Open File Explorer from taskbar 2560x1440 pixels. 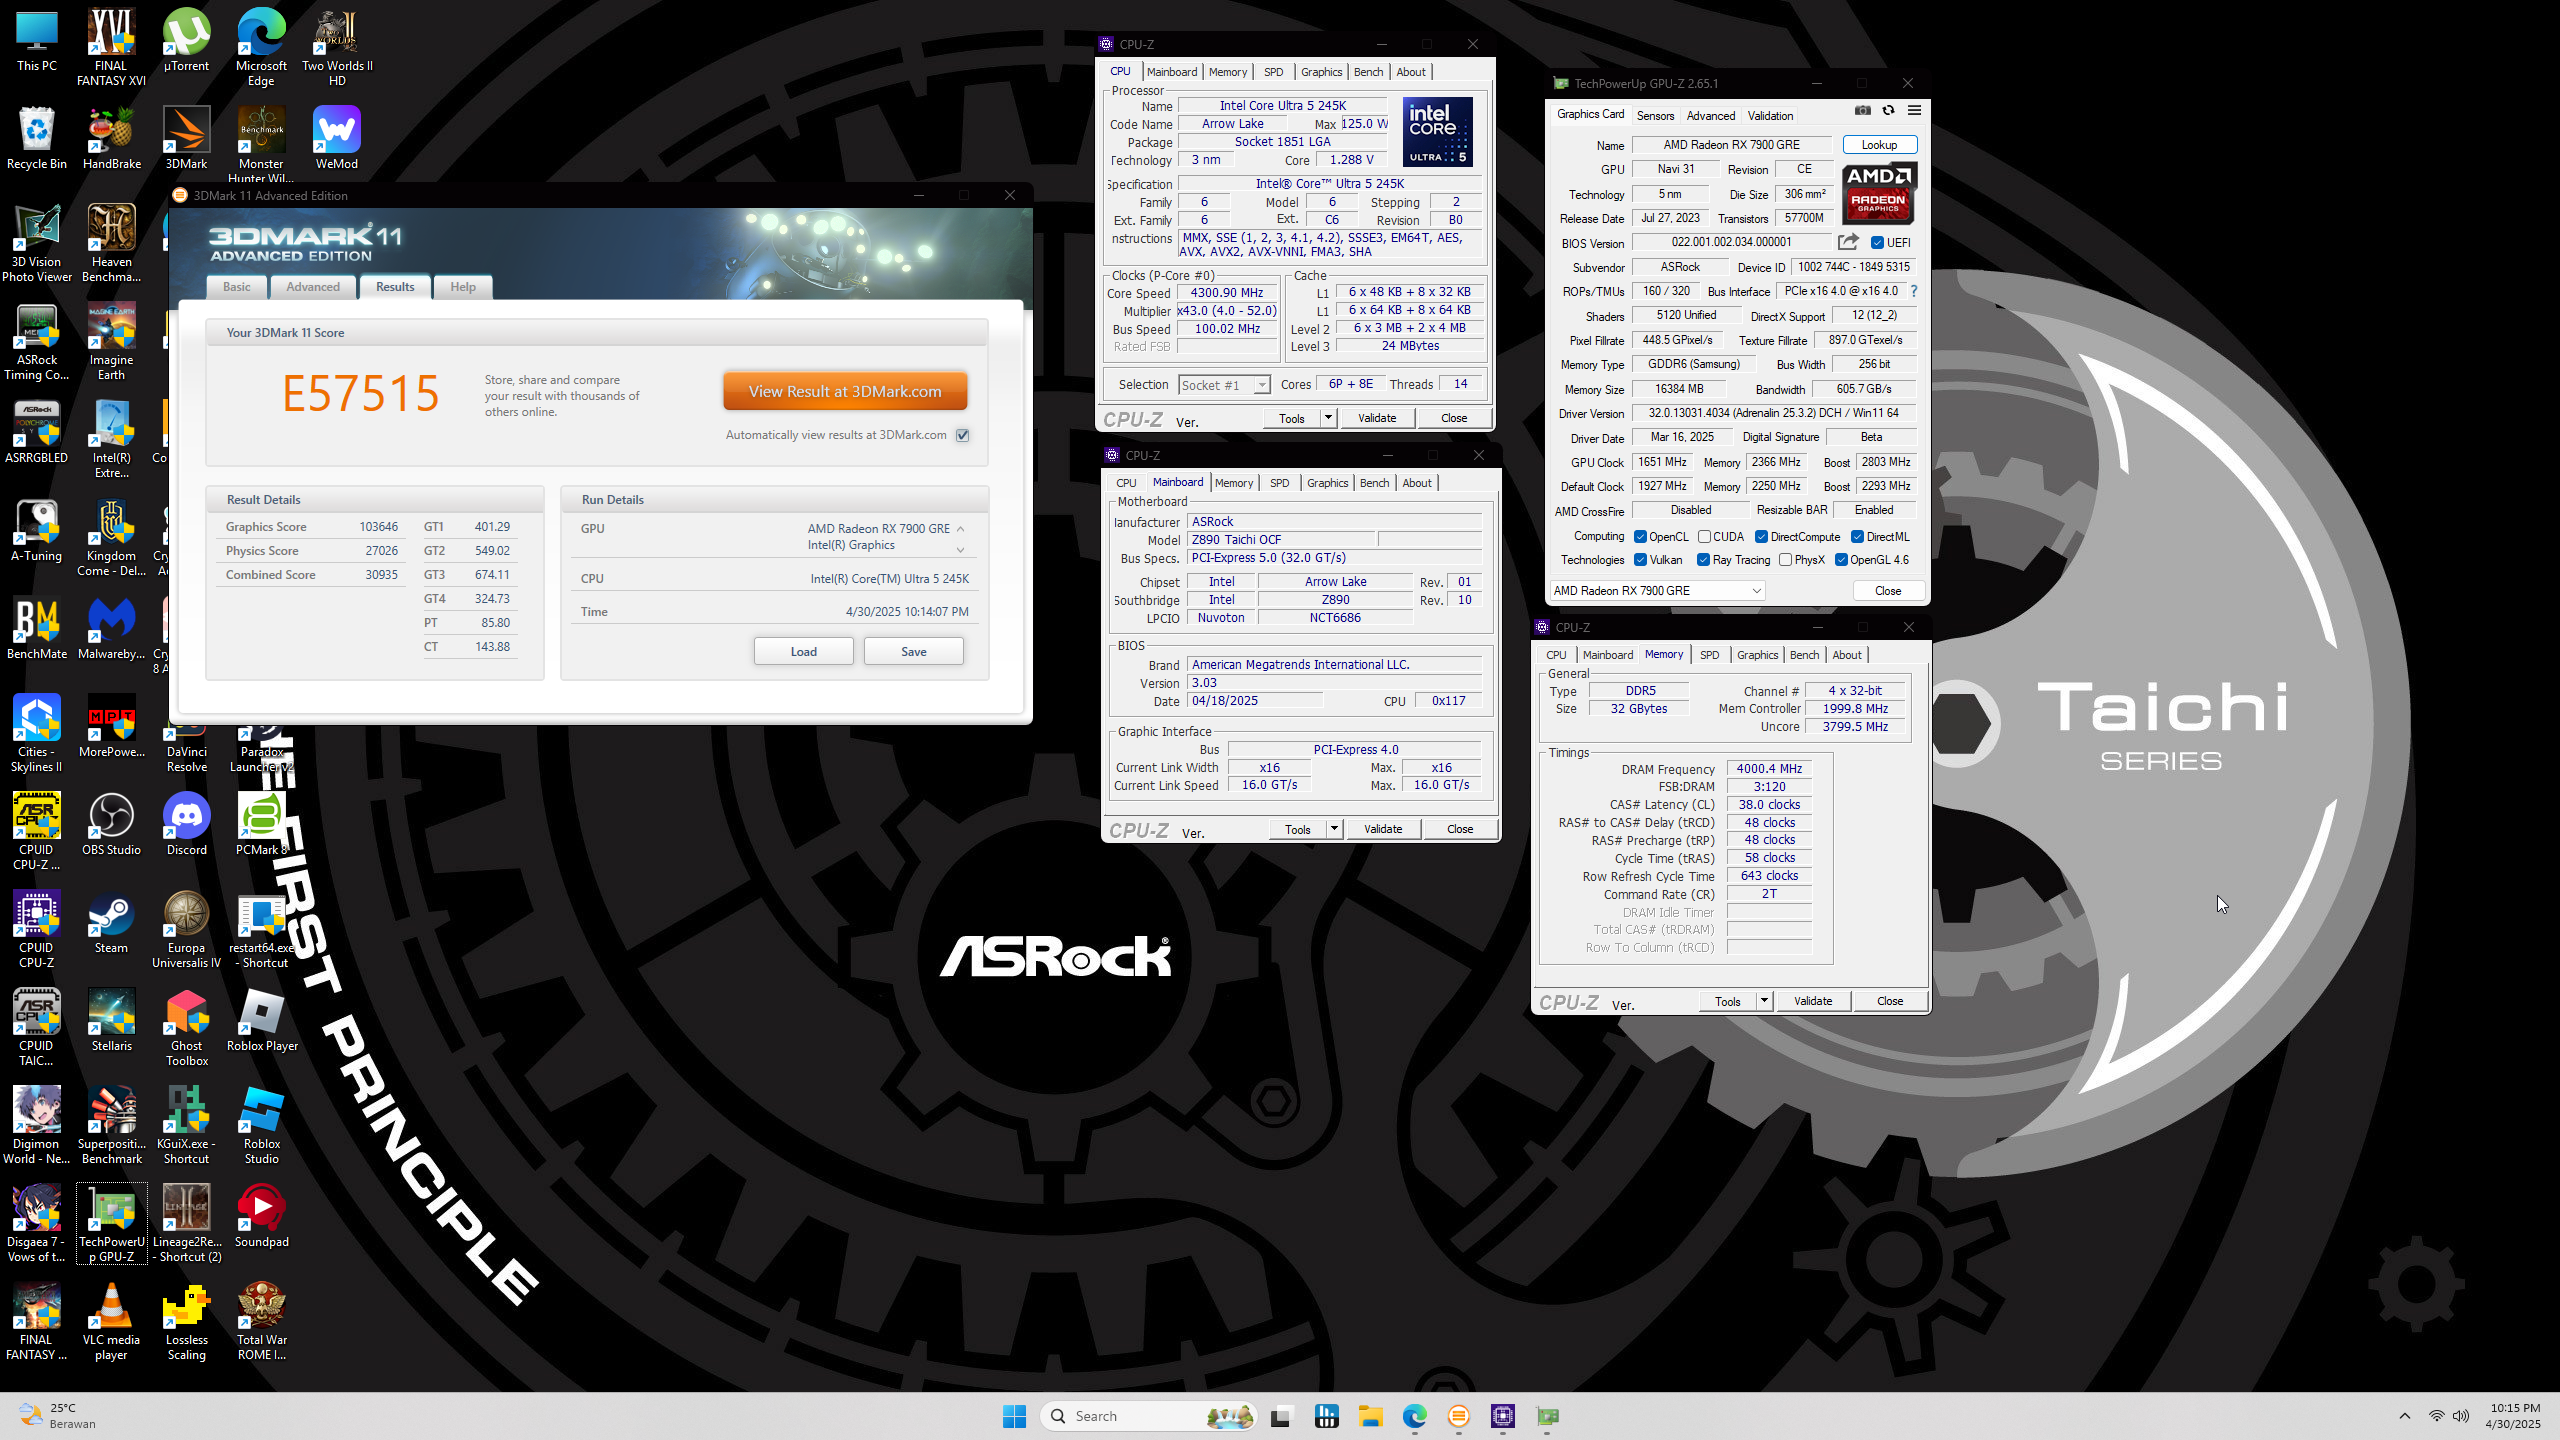1370,1416
